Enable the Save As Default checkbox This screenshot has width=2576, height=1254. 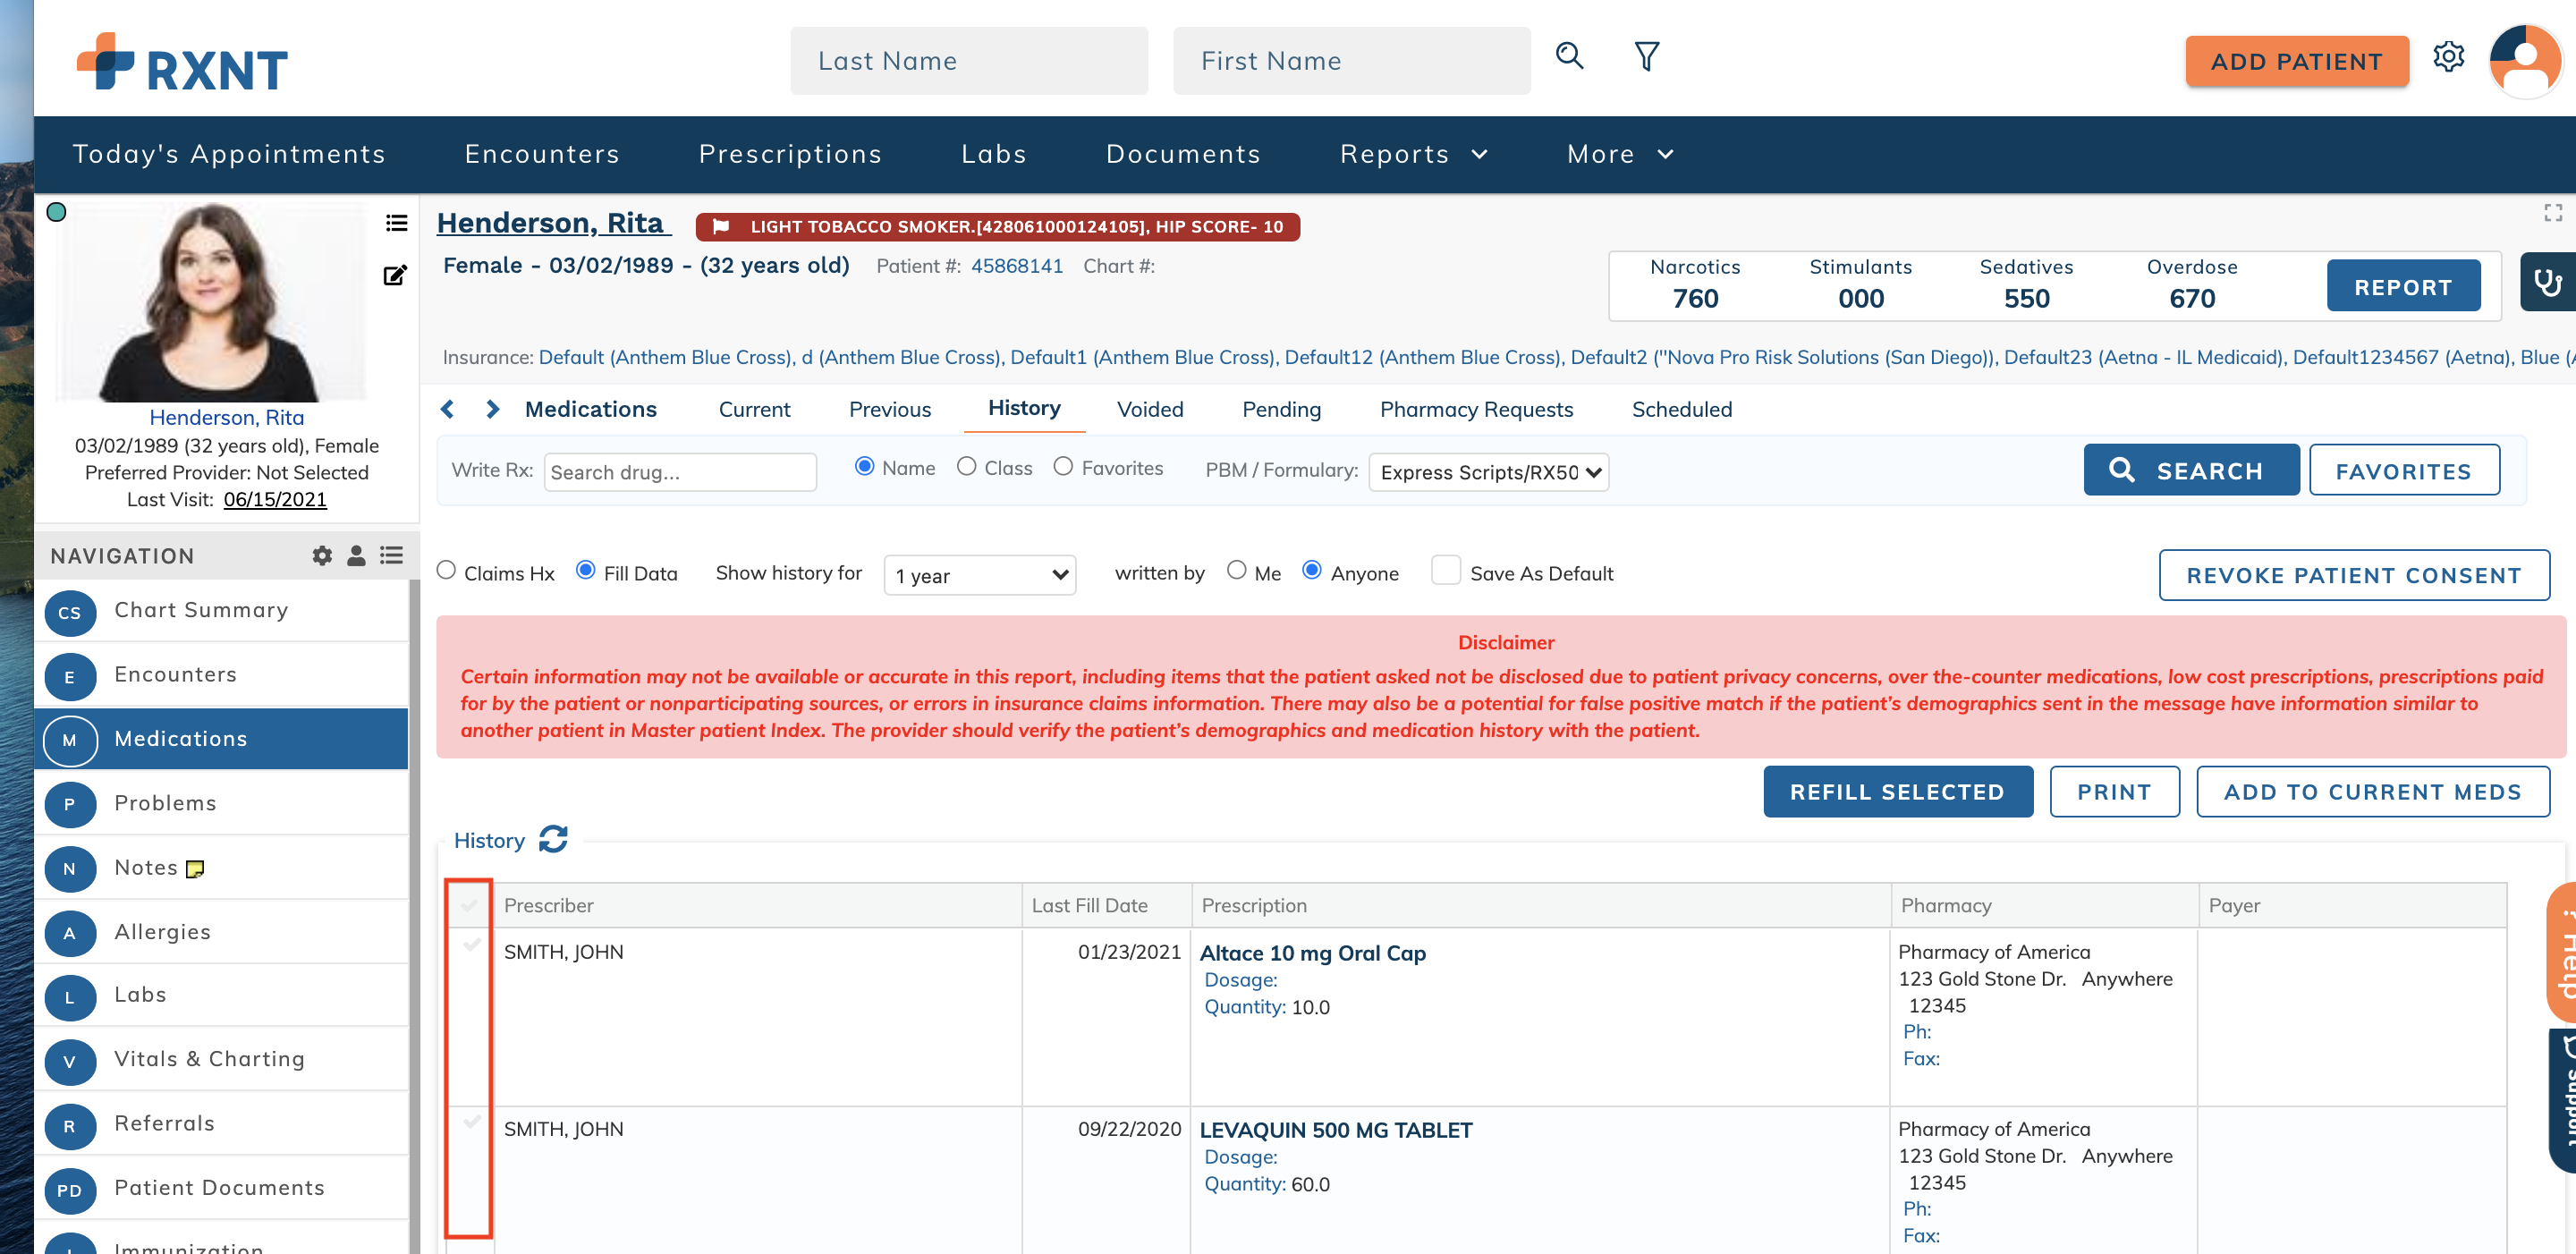point(1445,570)
